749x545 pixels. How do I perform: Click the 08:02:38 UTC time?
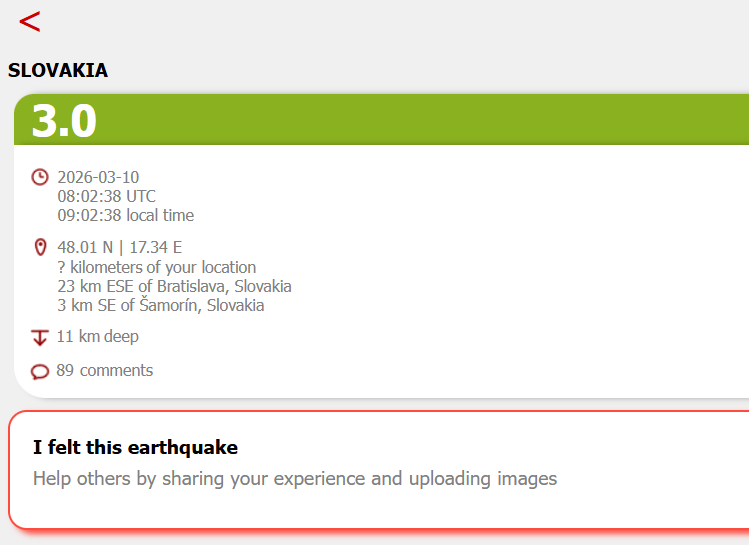(x=107, y=196)
